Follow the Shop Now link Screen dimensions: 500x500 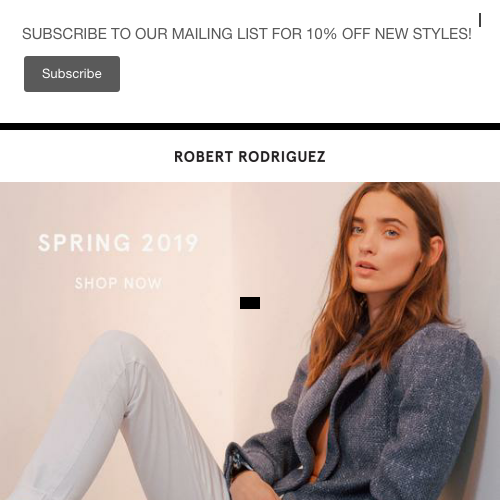(x=118, y=283)
